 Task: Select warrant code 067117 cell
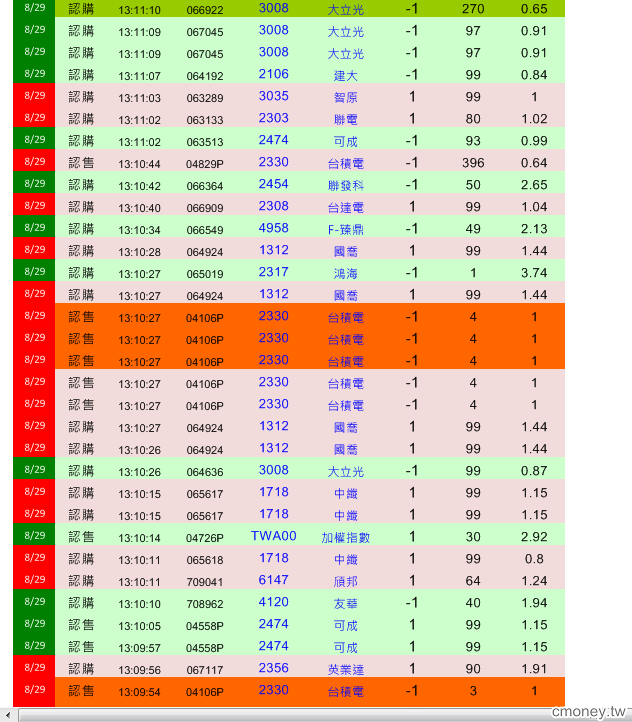pos(205,670)
